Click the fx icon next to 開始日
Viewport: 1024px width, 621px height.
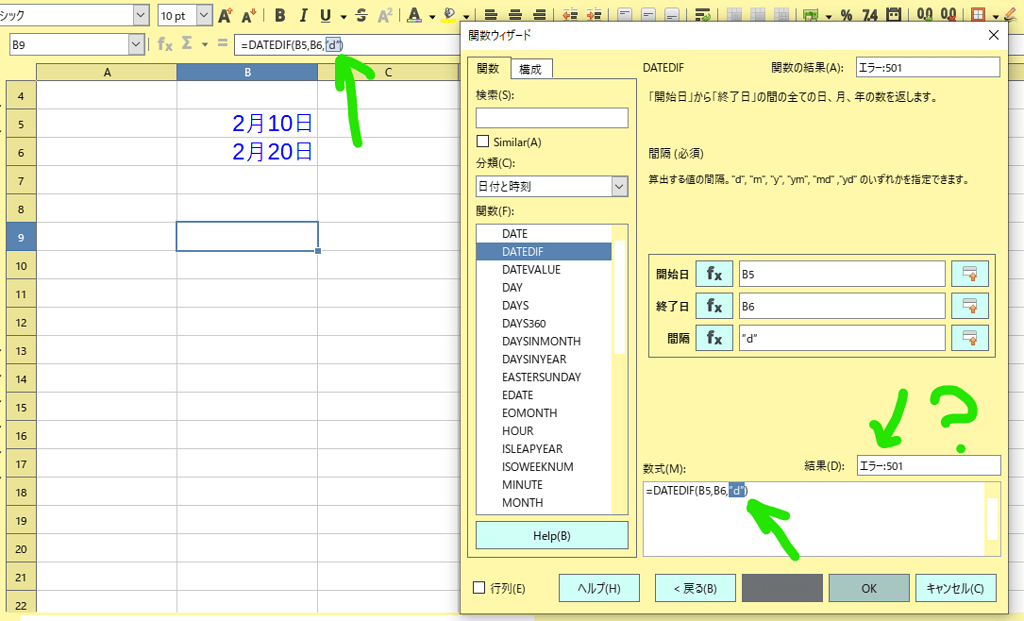pyautogui.click(x=714, y=273)
